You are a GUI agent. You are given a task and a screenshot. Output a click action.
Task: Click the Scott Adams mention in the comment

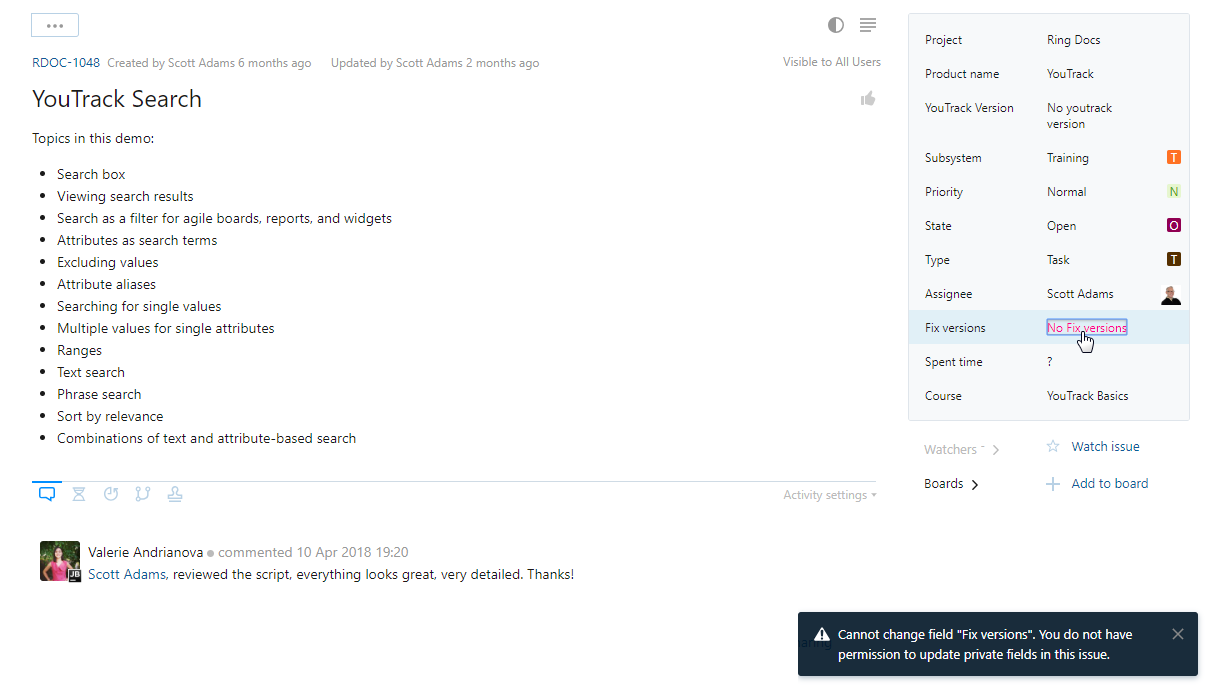pyautogui.click(x=127, y=574)
